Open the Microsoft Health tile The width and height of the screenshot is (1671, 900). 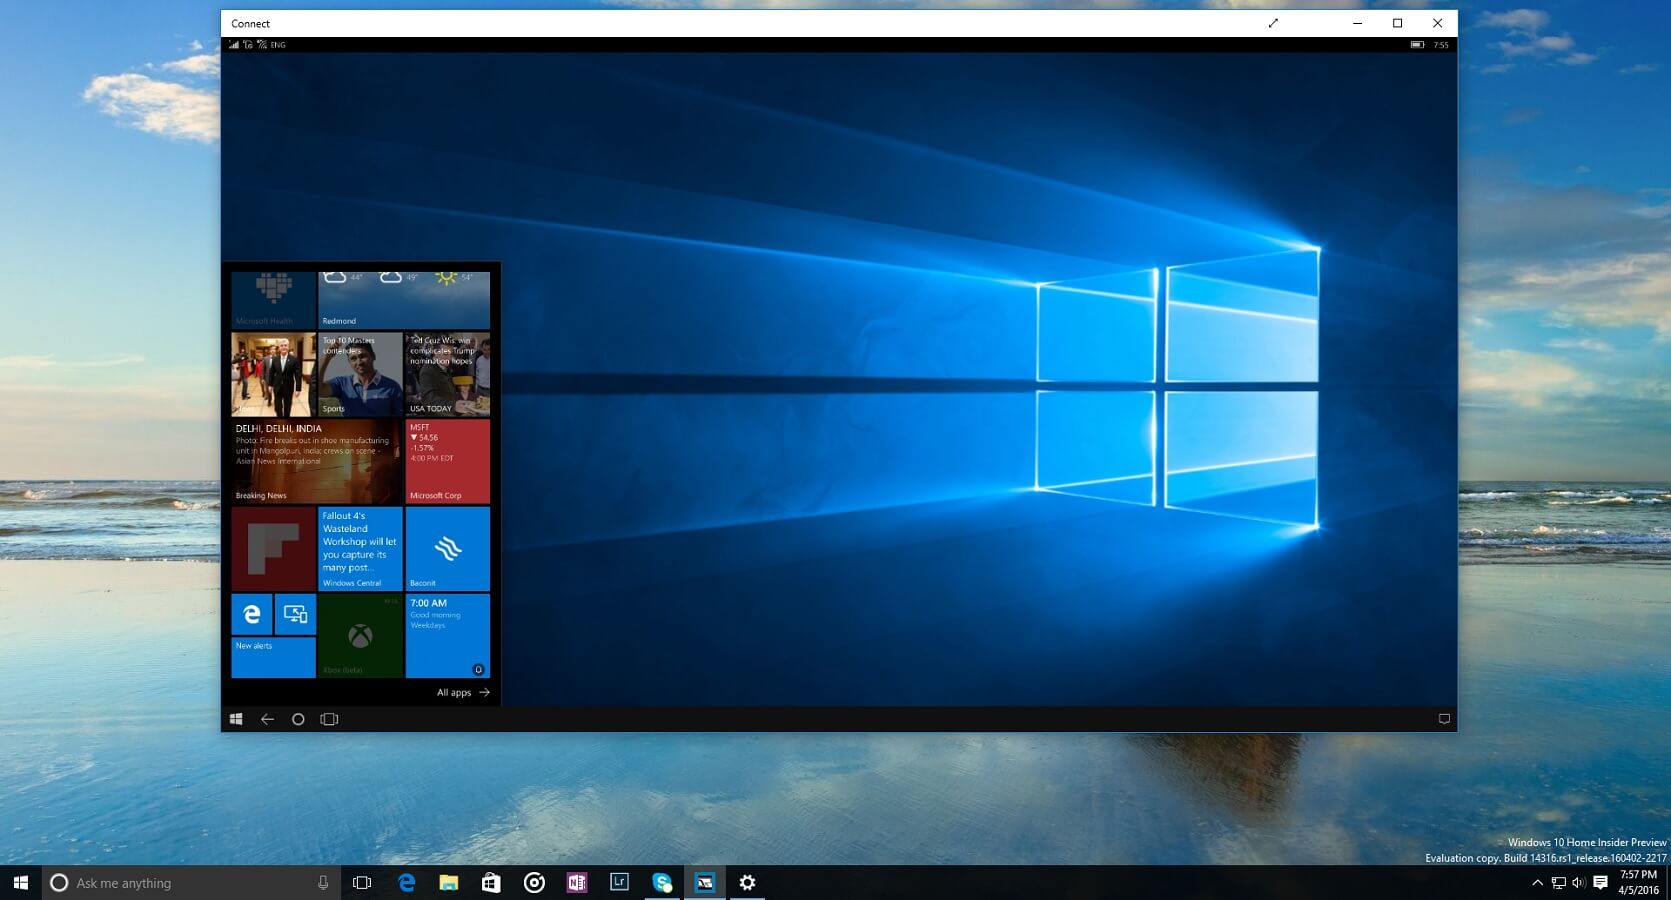[272, 298]
